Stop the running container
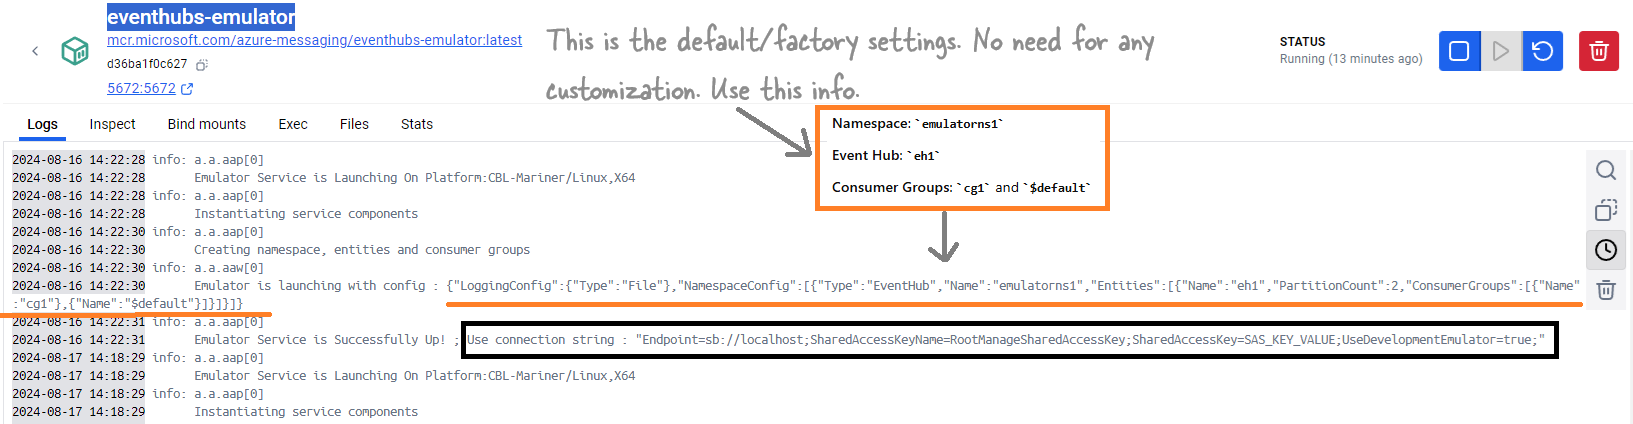 click(x=1459, y=51)
